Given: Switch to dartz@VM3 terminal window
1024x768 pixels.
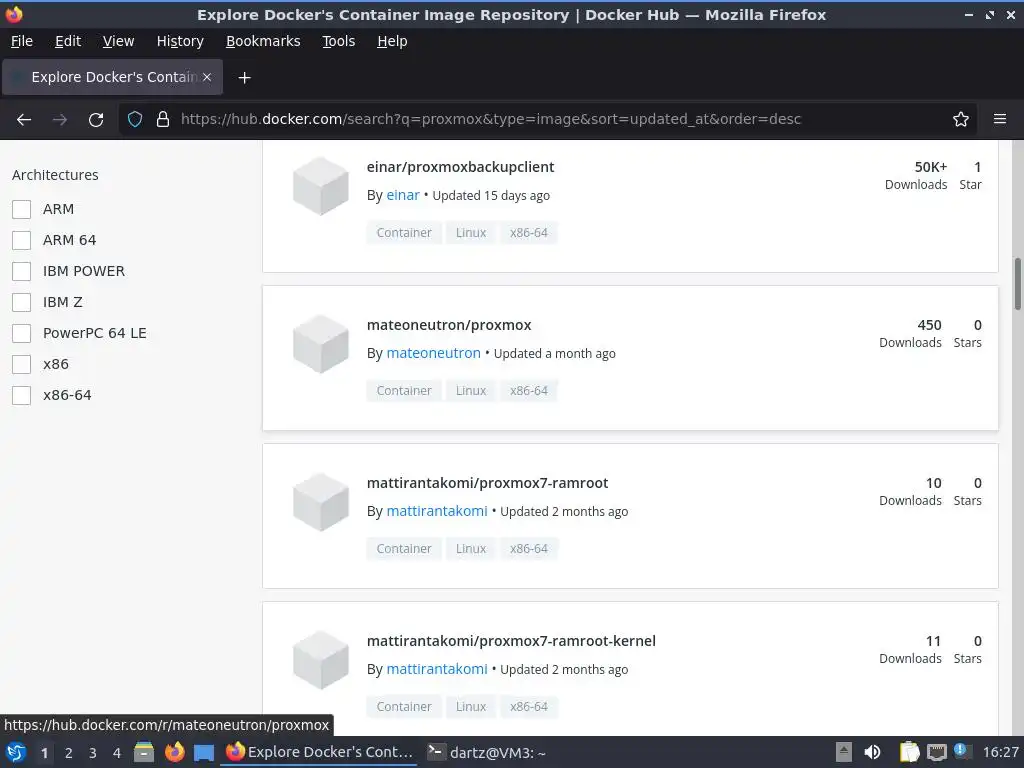Looking at the screenshot, I should [487, 752].
